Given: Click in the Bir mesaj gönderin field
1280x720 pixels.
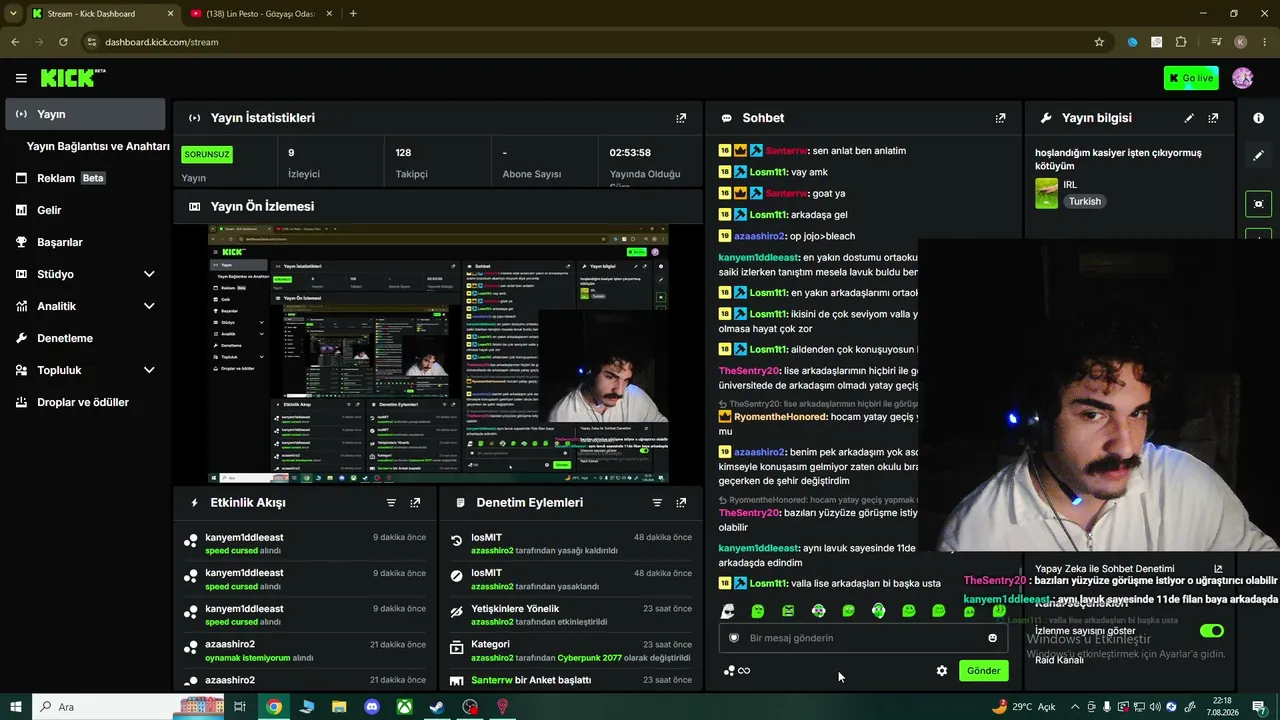Looking at the screenshot, I should pos(863,638).
